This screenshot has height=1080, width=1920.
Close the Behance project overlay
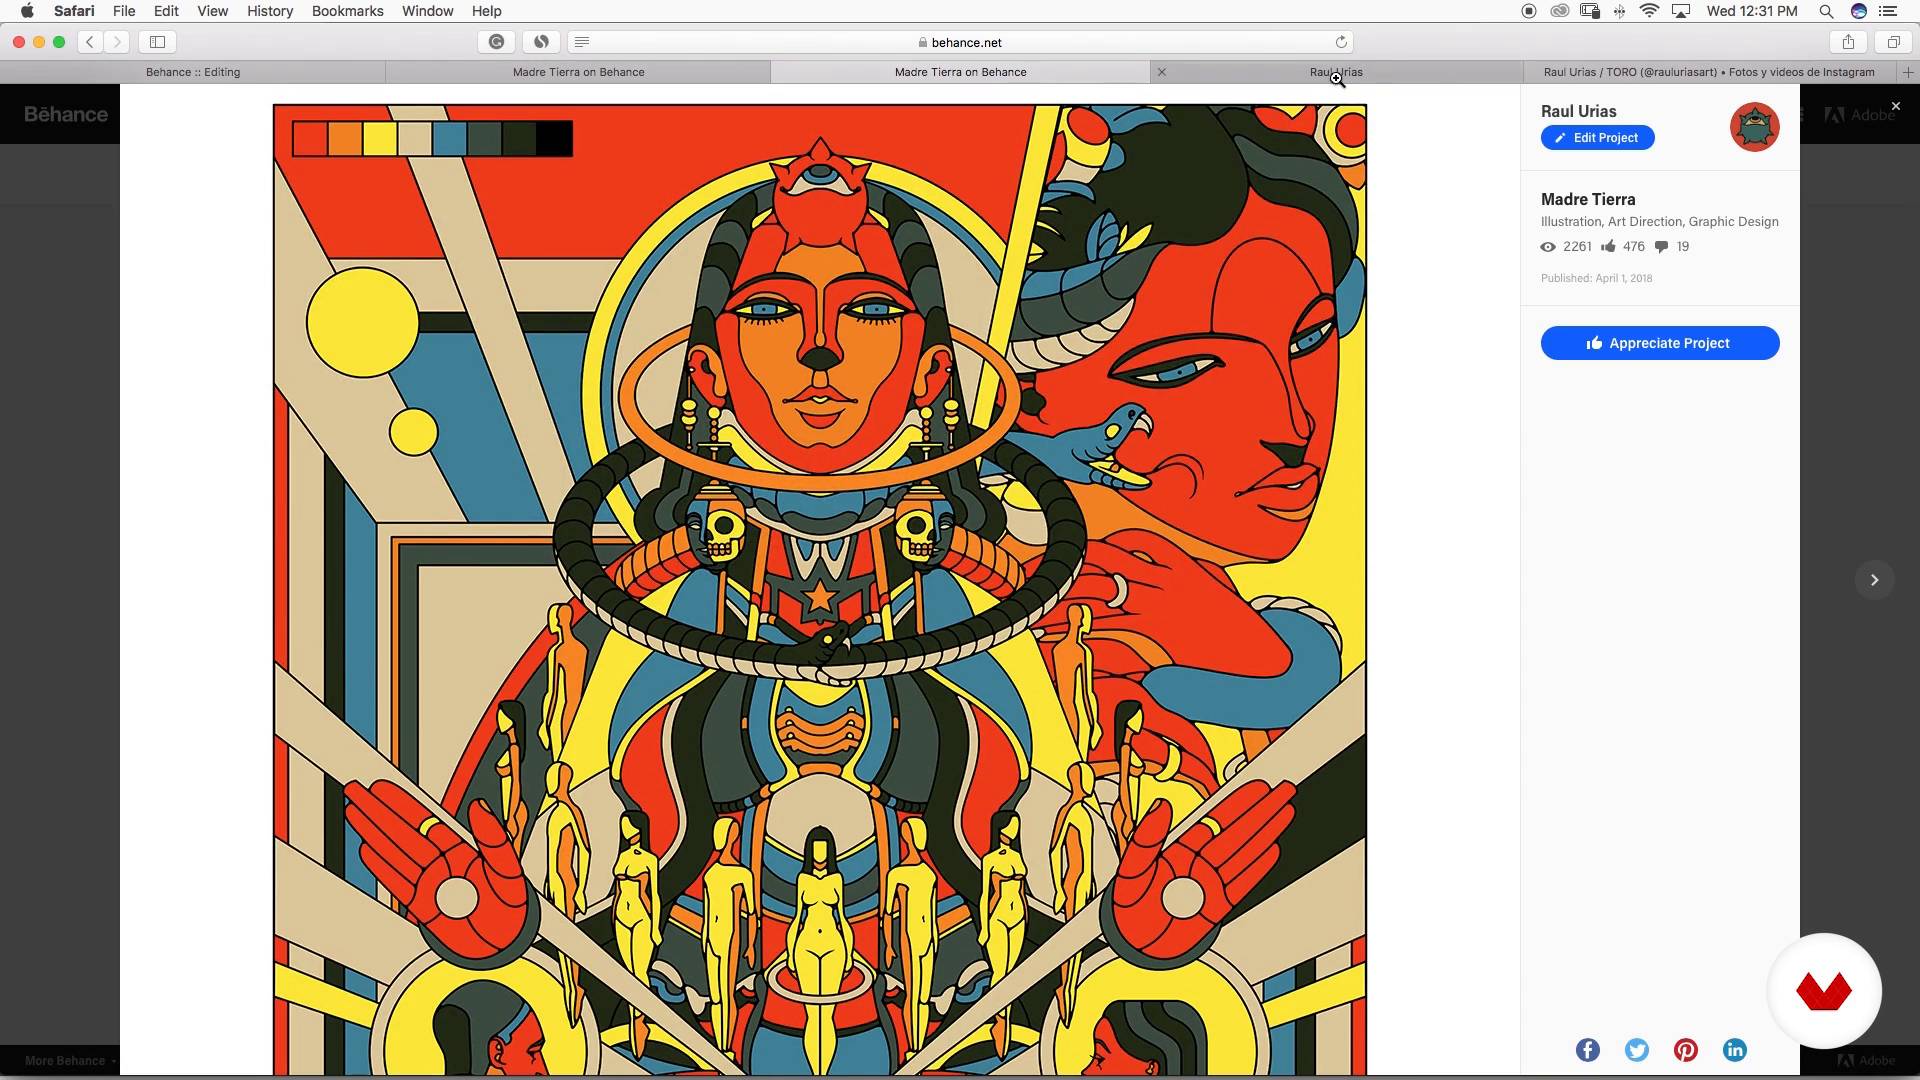pos(1895,106)
